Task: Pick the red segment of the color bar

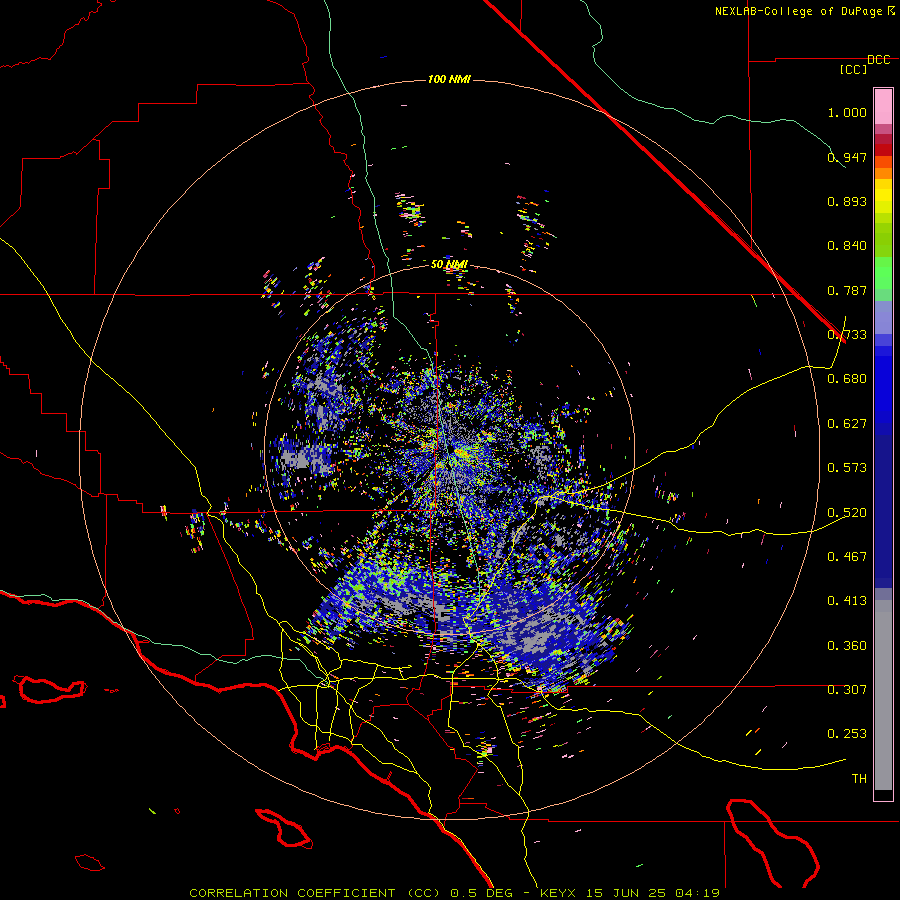Action: point(883,149)
